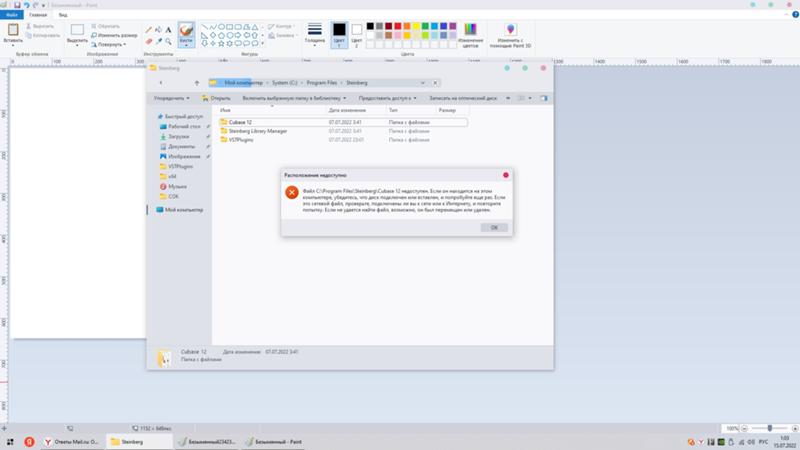This screenshot has width=800, height=450.
Task: Switch to 'Ответы Mail.ru' taskbar window
Action: coord(71,442)
